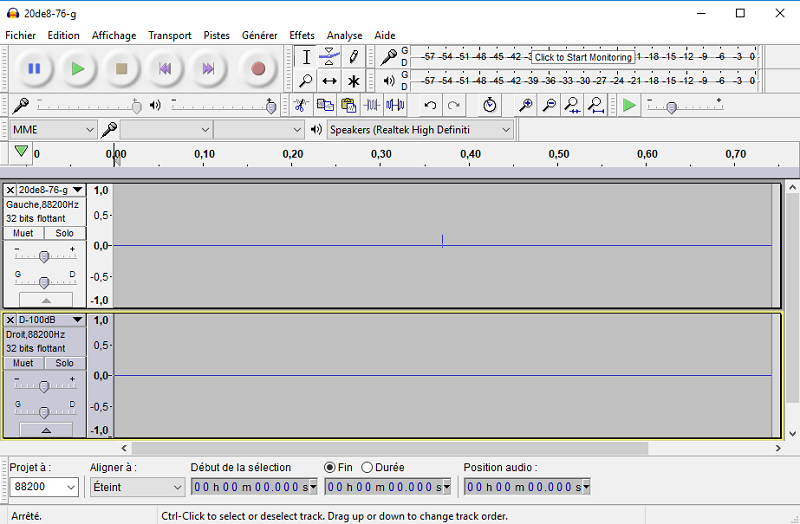This screenshot has width=800, height=524.
Task: Click the playback meter speaker icon
Action: click(389, 81)
